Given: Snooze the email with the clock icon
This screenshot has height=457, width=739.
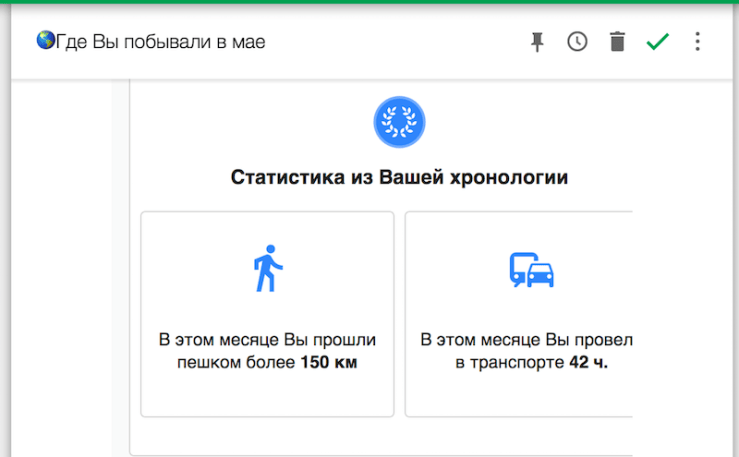Looking at the screenshot, I should coord(577,42).
